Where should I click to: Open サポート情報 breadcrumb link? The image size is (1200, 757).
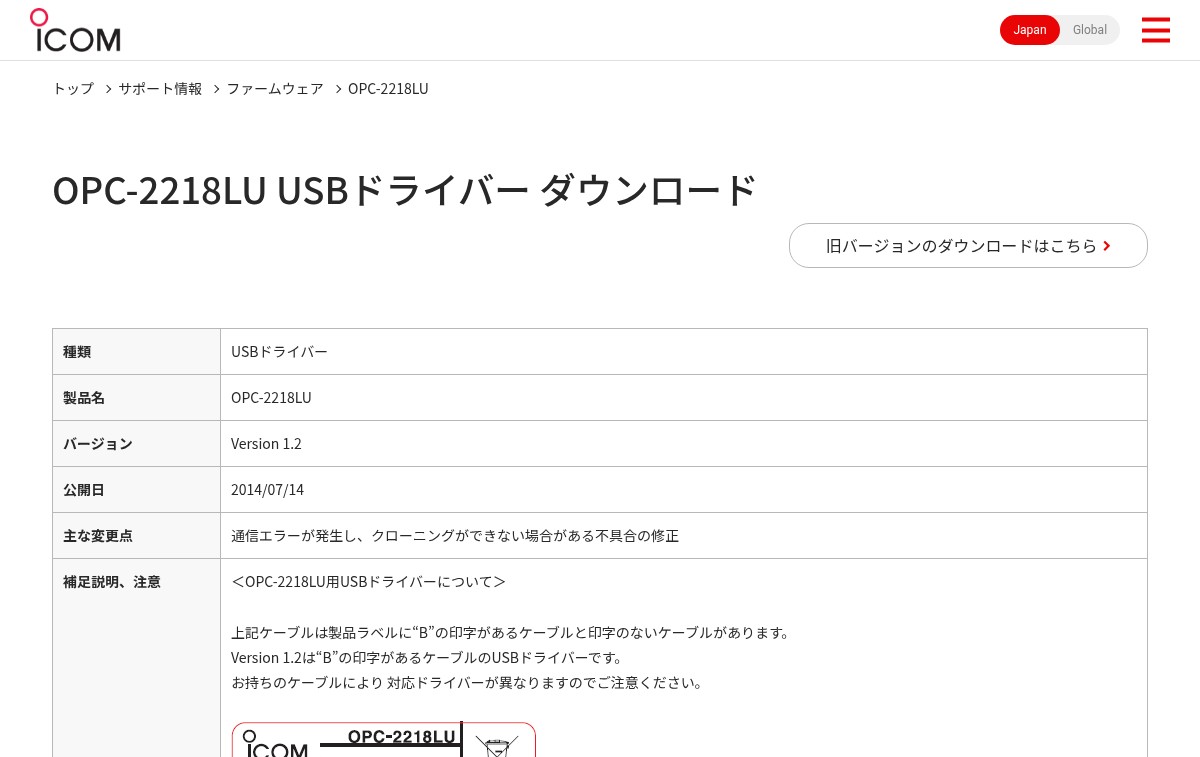160,89
